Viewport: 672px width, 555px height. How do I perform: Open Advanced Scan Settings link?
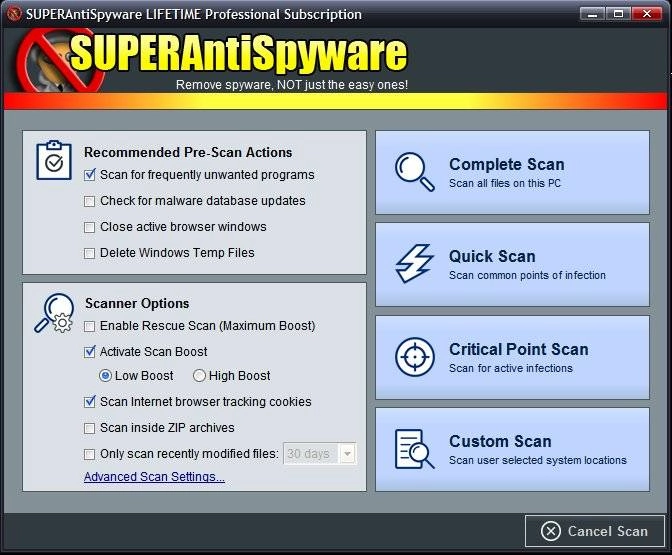[154, 477]
